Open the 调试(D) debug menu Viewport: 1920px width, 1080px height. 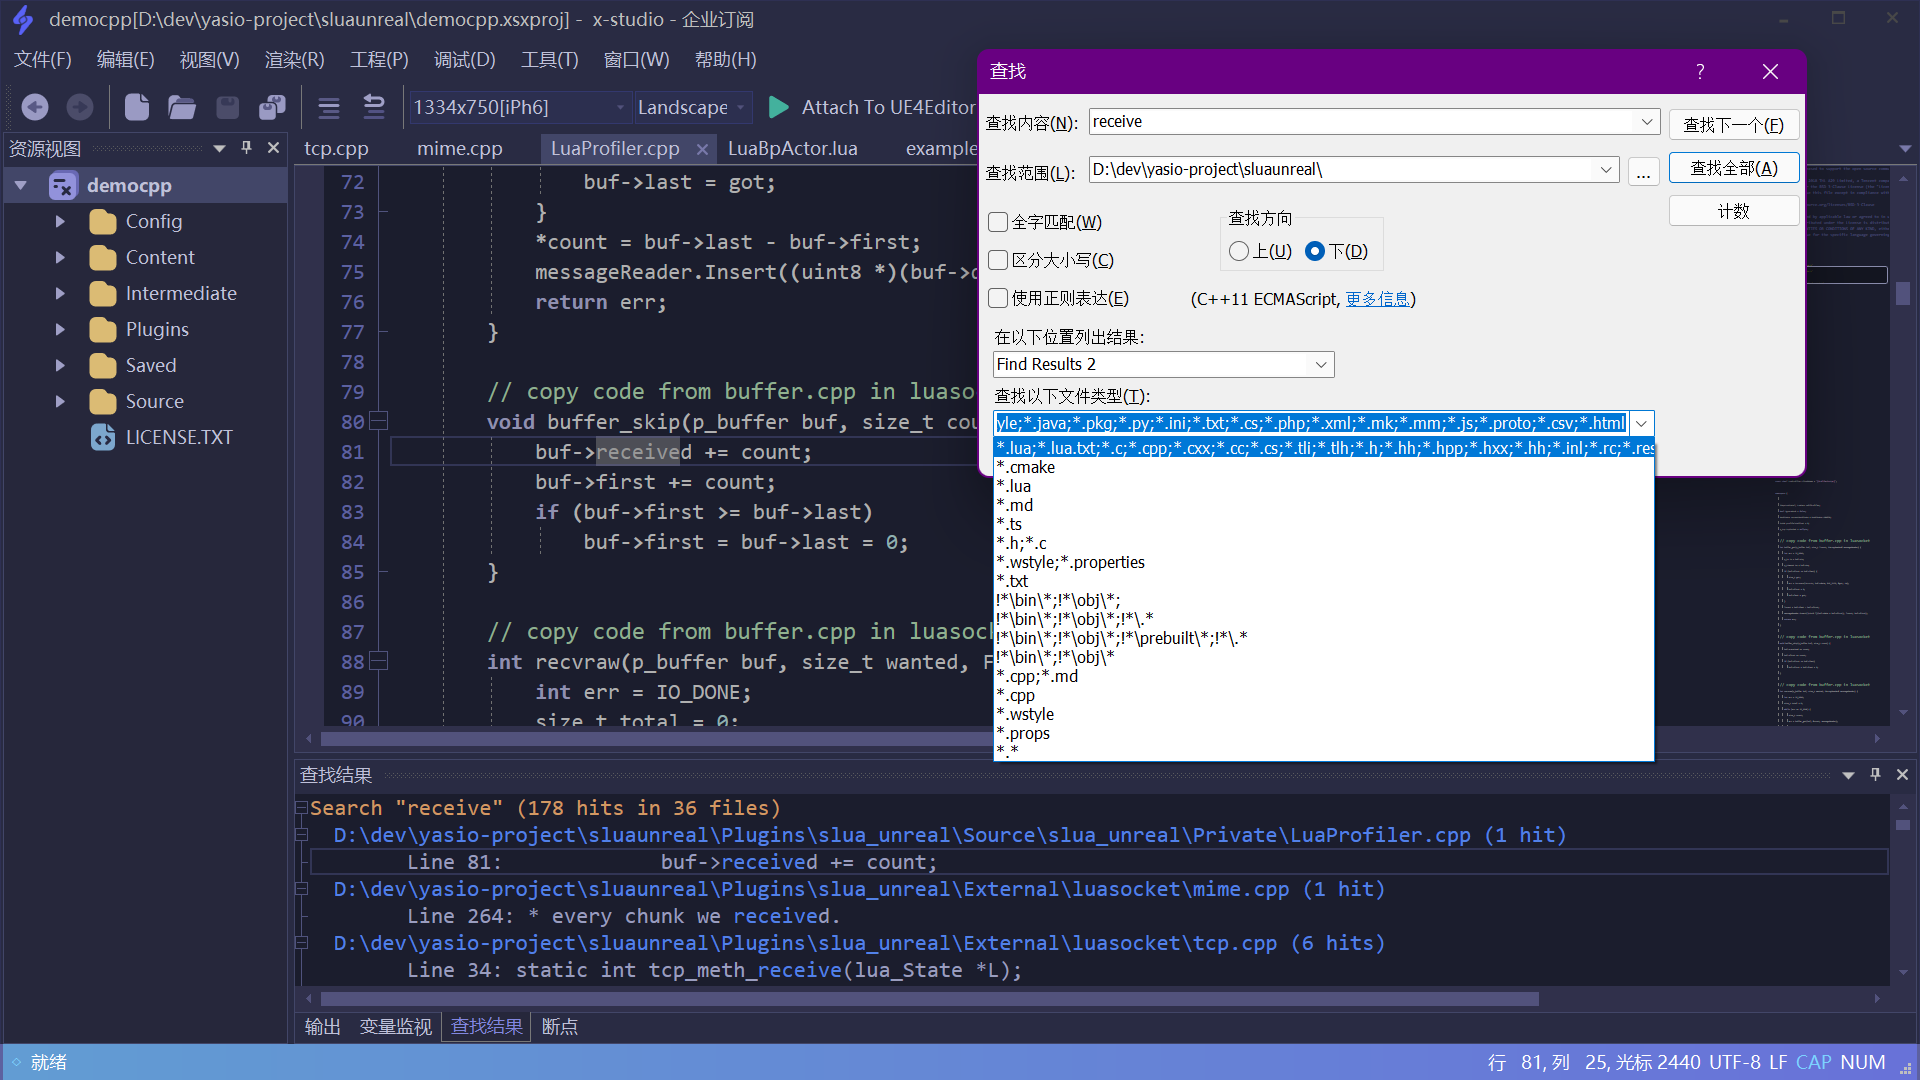464,59
